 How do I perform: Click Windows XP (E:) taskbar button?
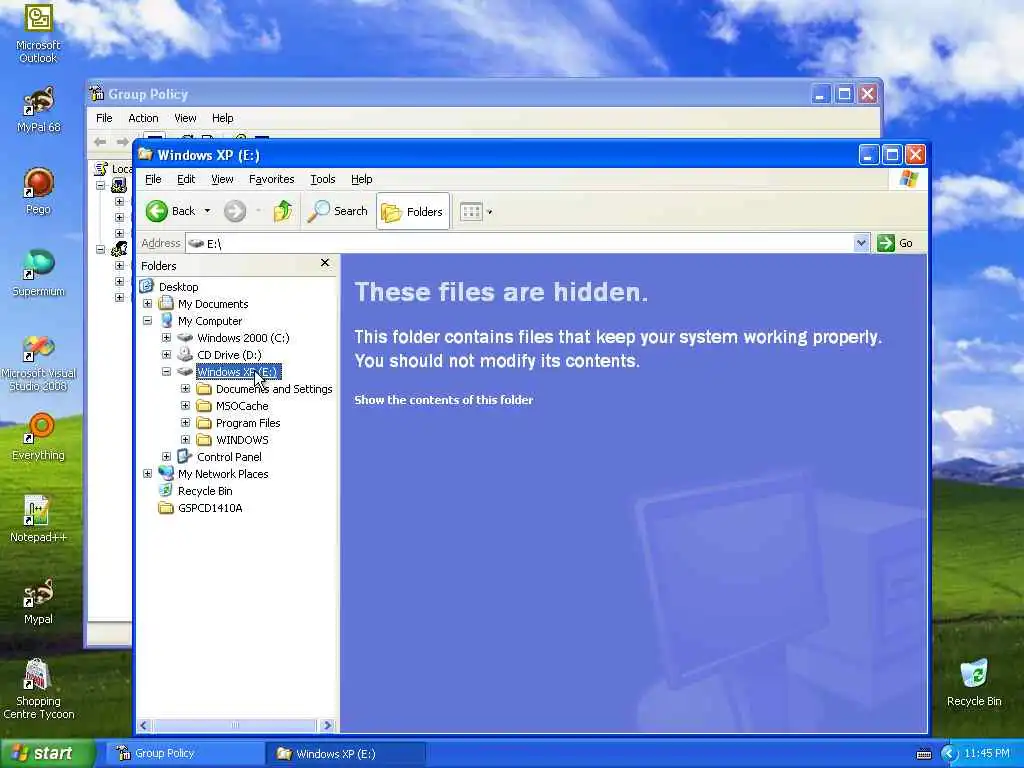click(x=345, y=754)
